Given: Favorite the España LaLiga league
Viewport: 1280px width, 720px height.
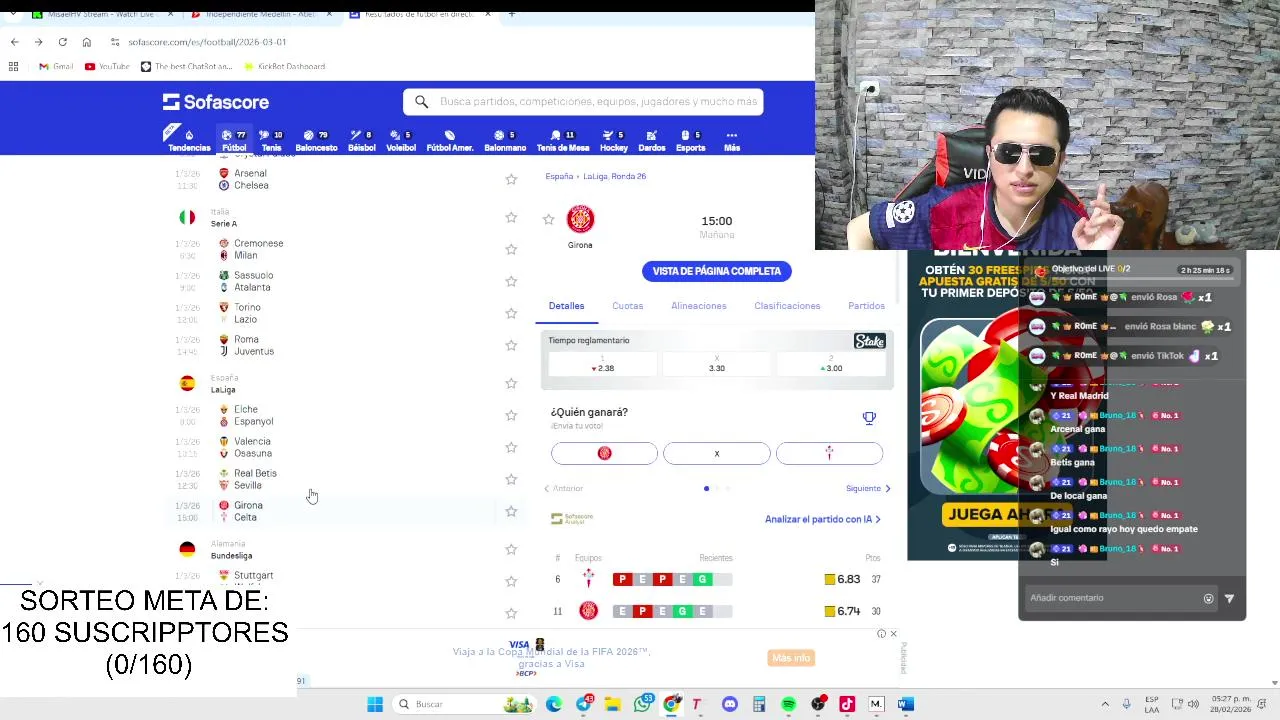Looking at the screenshot, I should click(x=511, y=383).
